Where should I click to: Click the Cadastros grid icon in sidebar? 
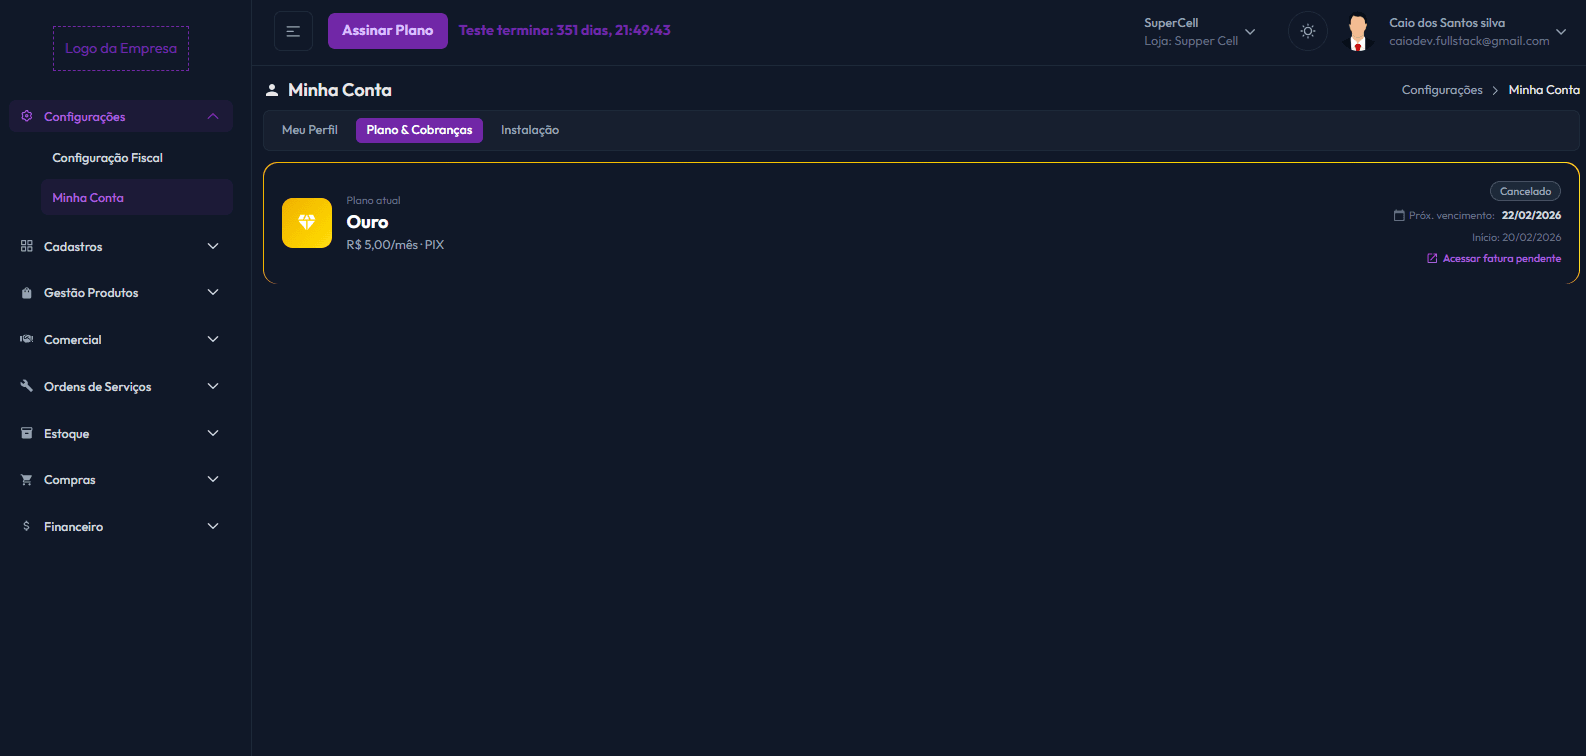[27, 246]
